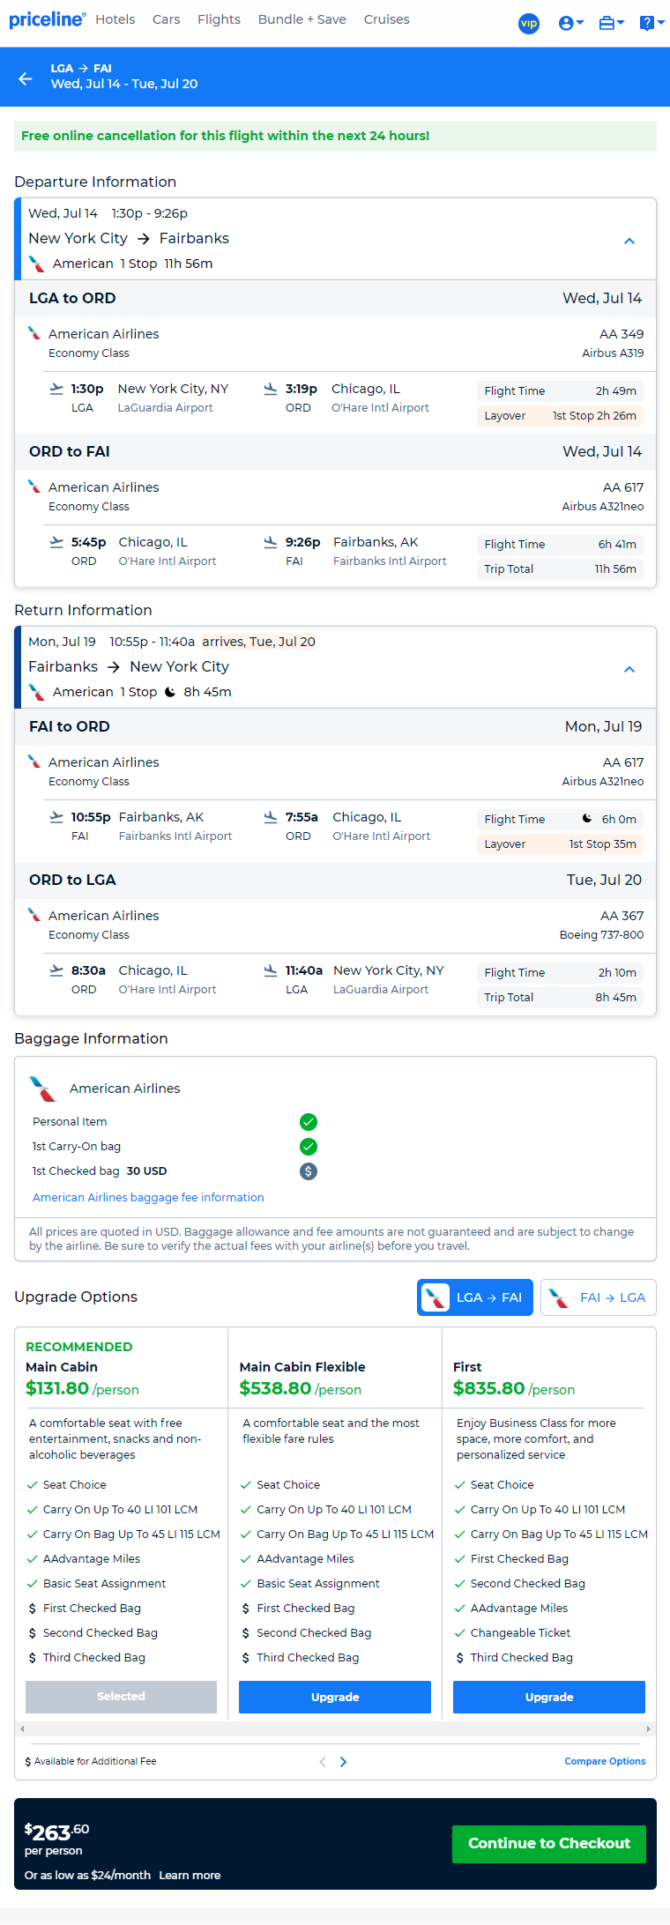This screenshot has height=1925, width=670.
Task: Open the help question mark icon
Action: pyautogui.click(x=650, y=23)
